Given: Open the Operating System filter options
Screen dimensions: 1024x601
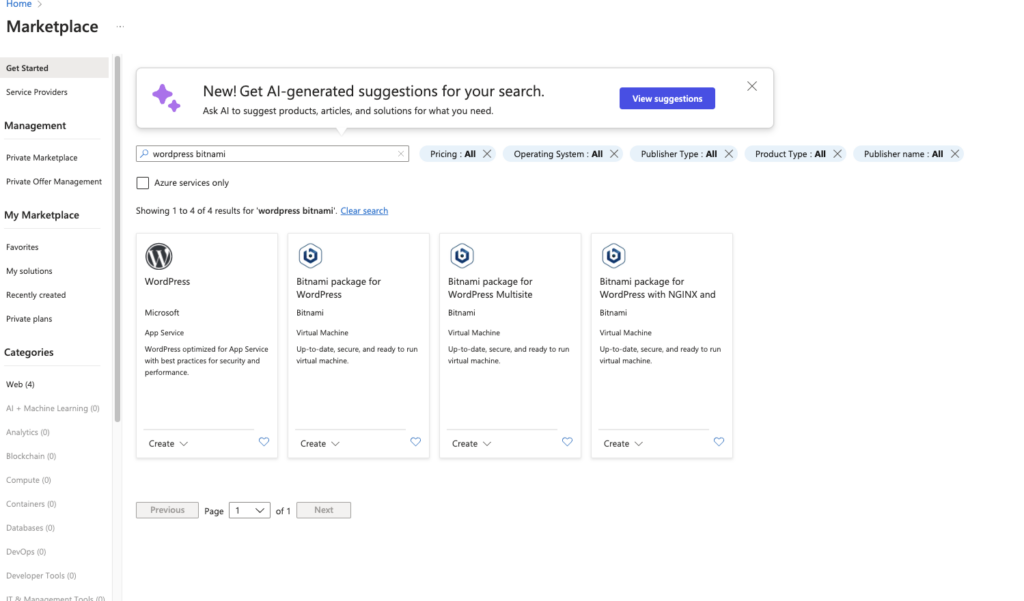Looking at the screenshot, I should (x=558, y=154).
